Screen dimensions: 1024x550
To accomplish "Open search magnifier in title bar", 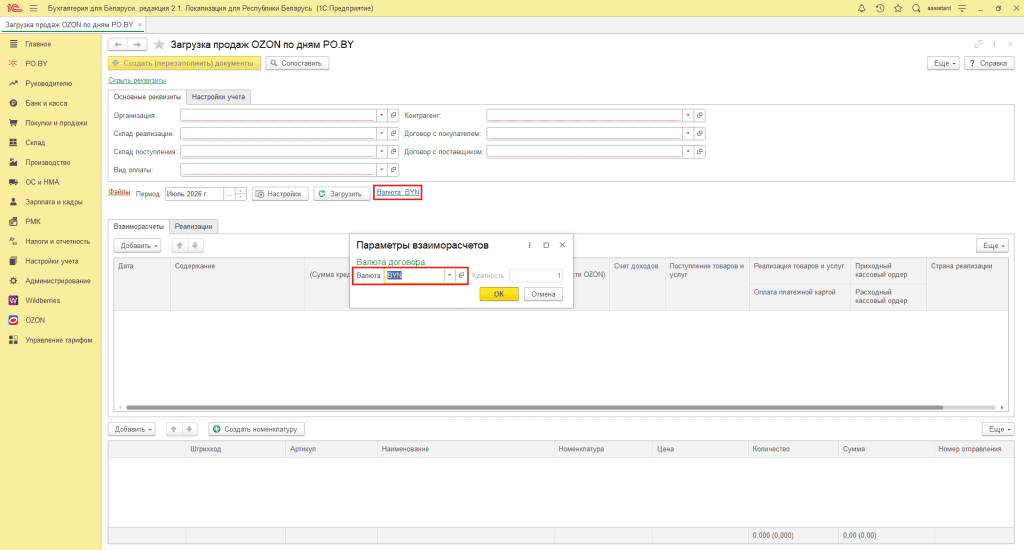I will (x=916, y=8).
